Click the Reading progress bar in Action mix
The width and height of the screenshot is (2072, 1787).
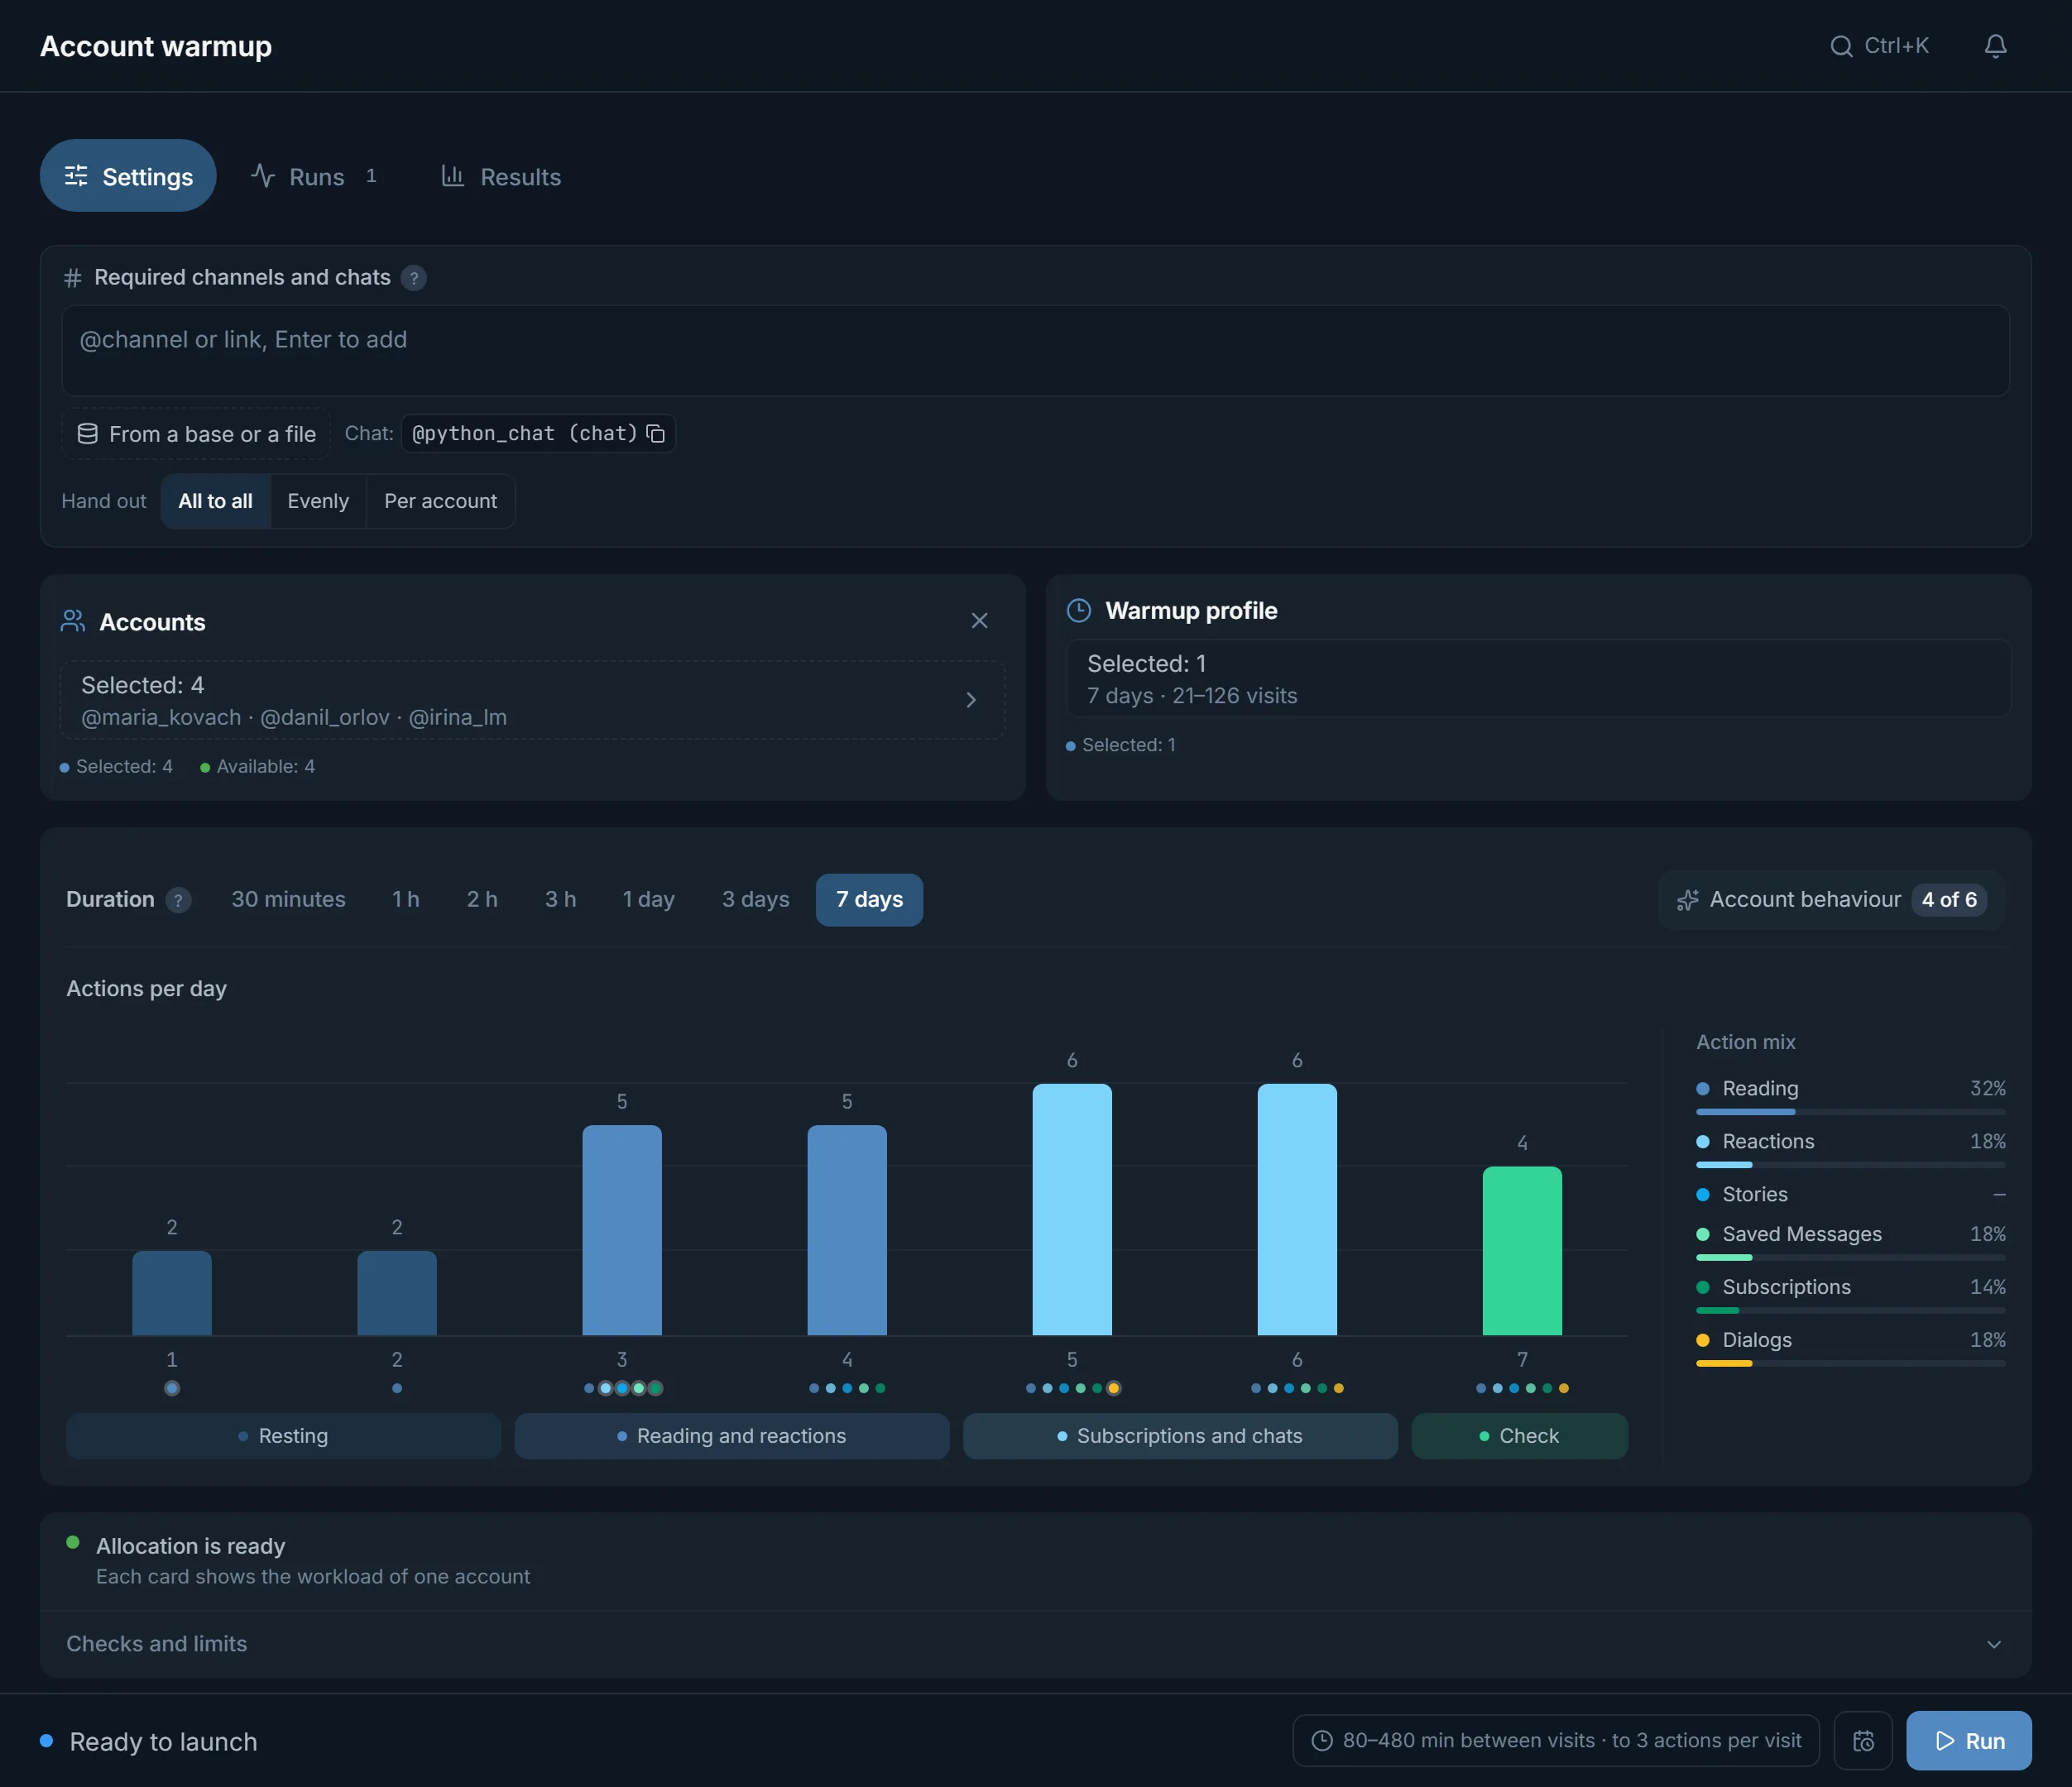point(1850,1112)
